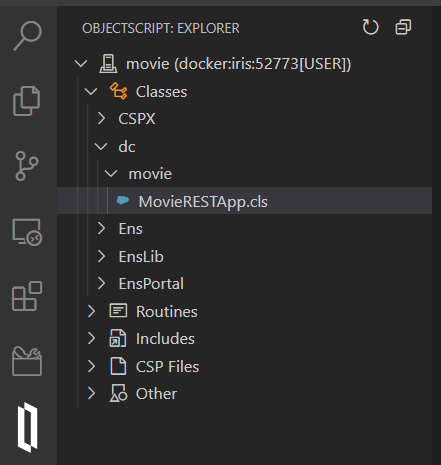This screenshot has width=441, height=465.
Task: Expand the Other node chevron
Action: click(91, 393)
